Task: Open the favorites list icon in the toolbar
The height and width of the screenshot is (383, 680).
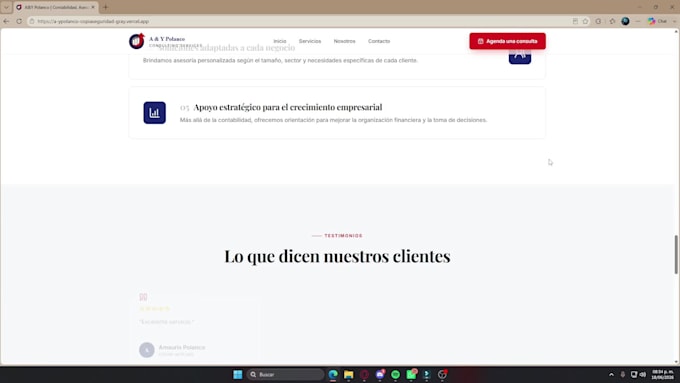Action: pyautogui.click(x=612, y=21)
